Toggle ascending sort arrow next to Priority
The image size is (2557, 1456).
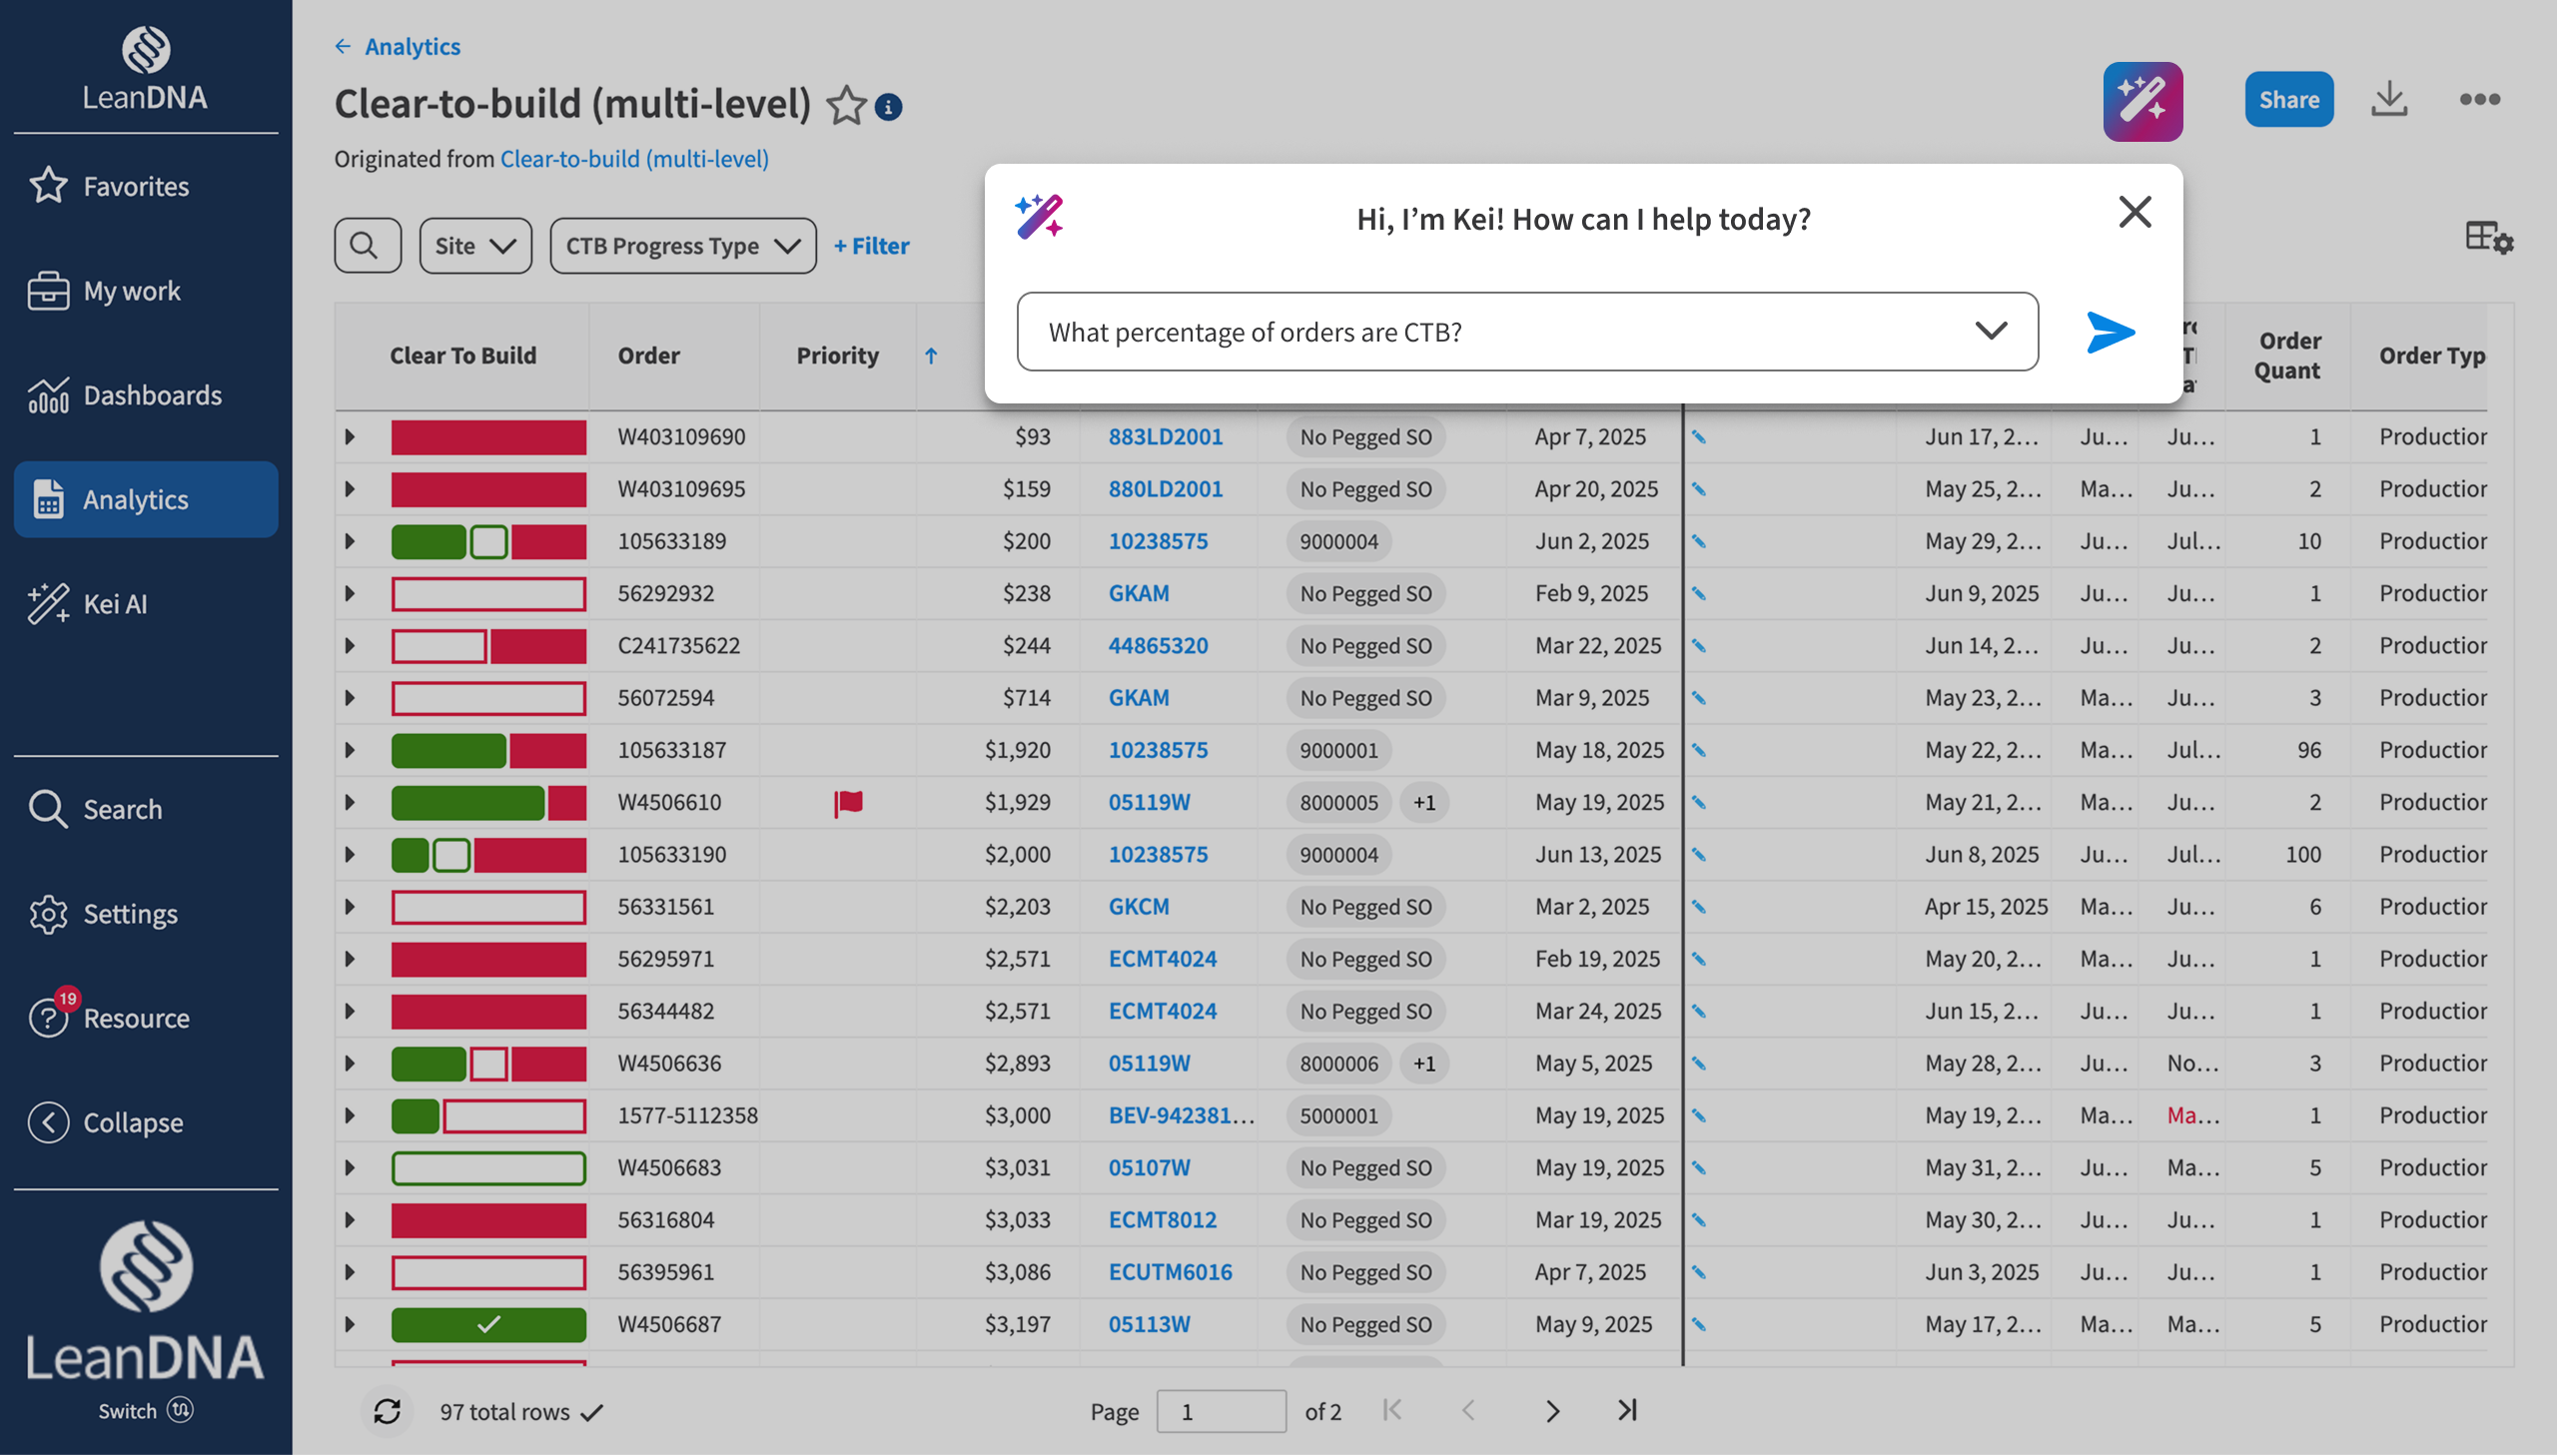931,356
